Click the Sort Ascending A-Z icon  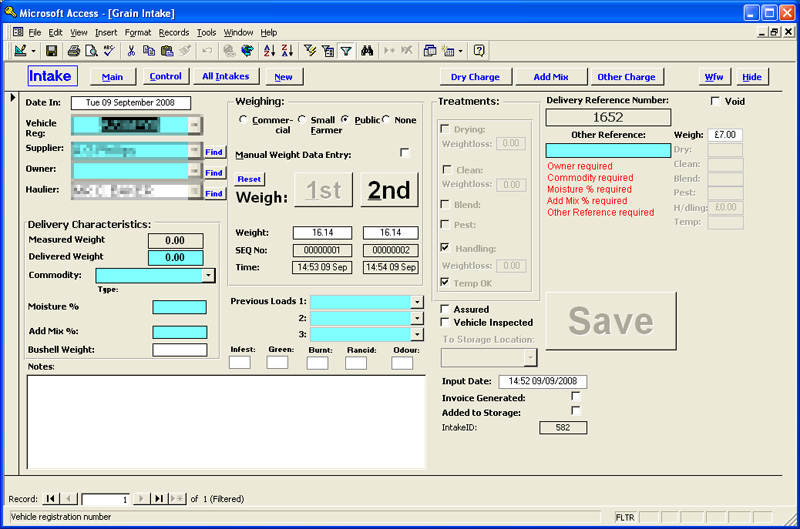tap(269, 50)
